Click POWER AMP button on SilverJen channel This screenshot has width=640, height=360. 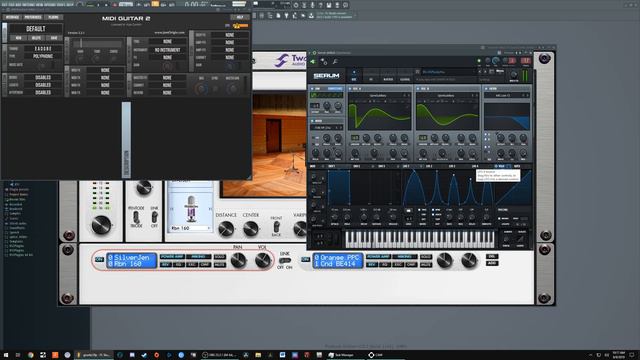[x=172, y=257]
